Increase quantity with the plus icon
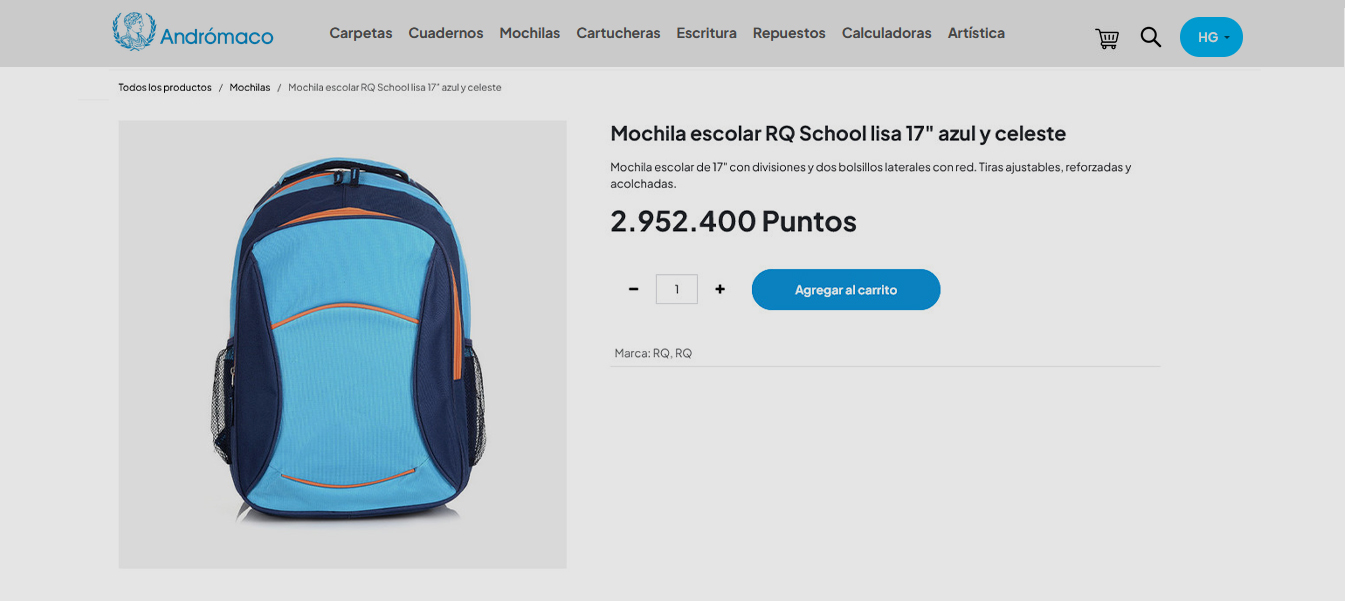 click(720, 289)
